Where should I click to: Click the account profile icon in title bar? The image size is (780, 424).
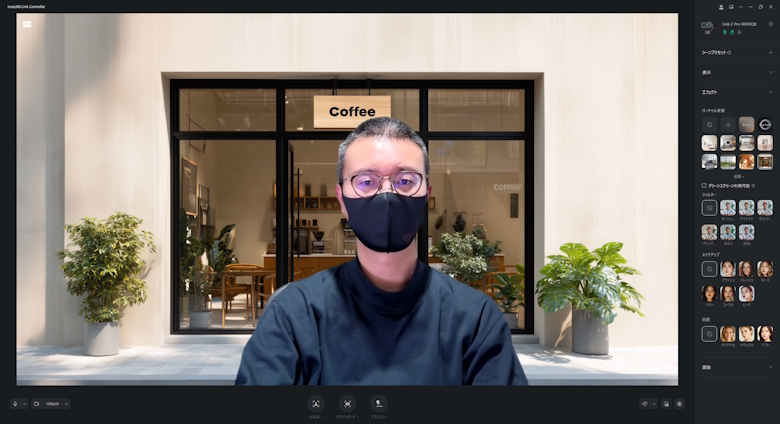pyautogui.click(x=721, y=6)
